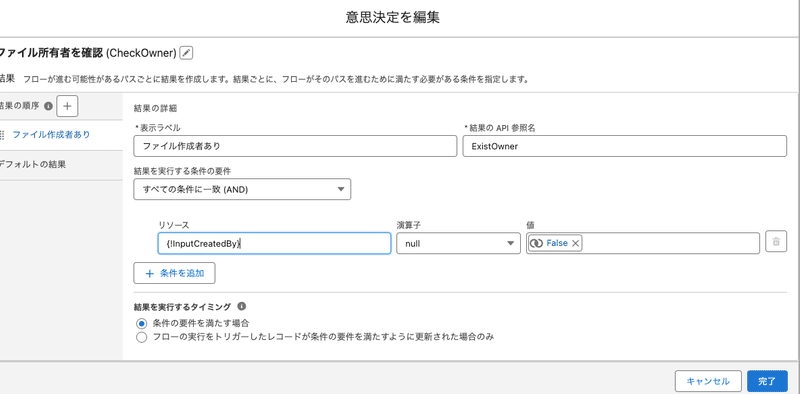The width and height of the screenshot is (800, 394).
Task: Delete the condition row with the trash icon
Action: [x=776, y=242]
